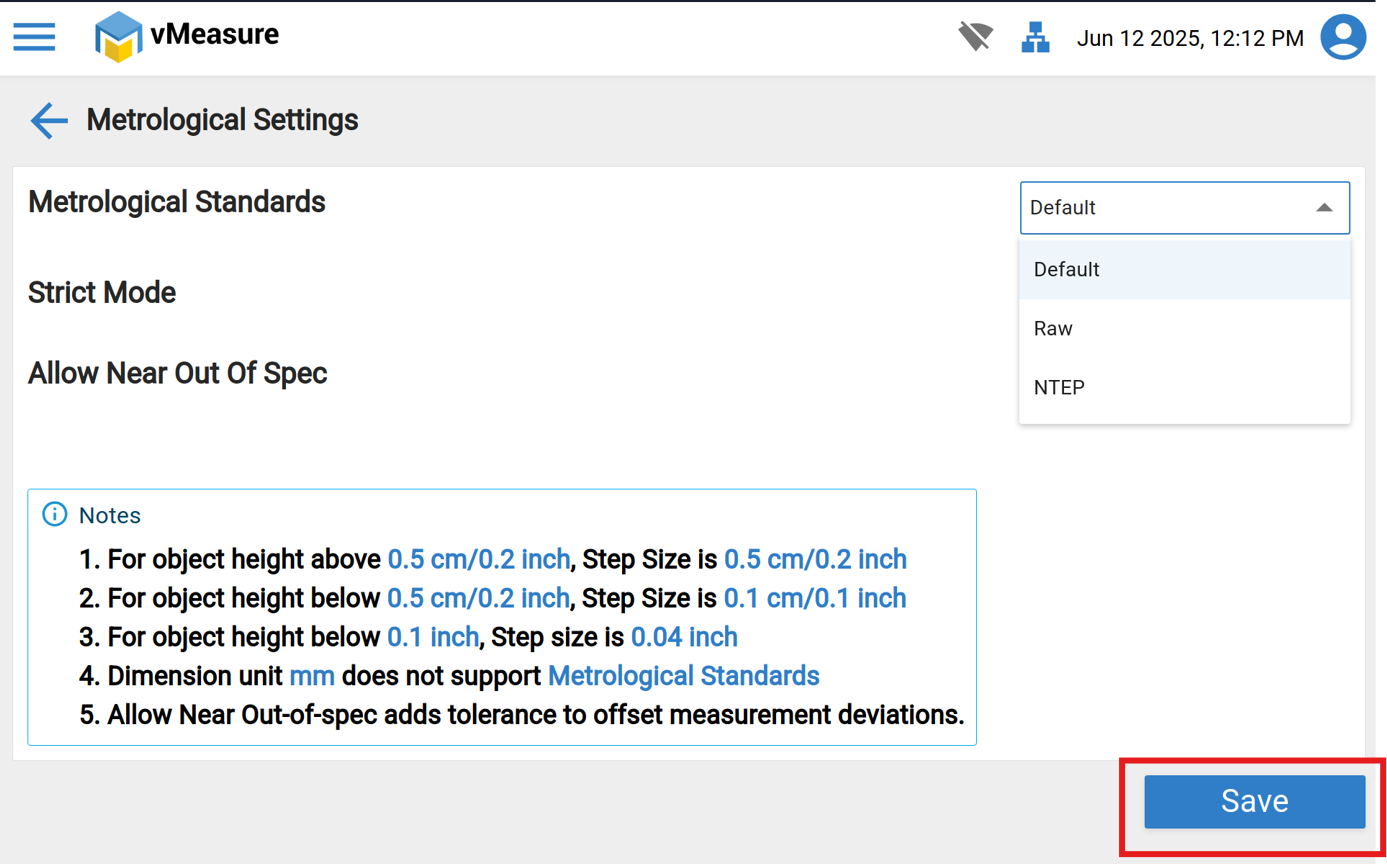Viewport: 1387px width, 864px height.
Task: Open the hamburger navigation menu
Action: (34, 38)
